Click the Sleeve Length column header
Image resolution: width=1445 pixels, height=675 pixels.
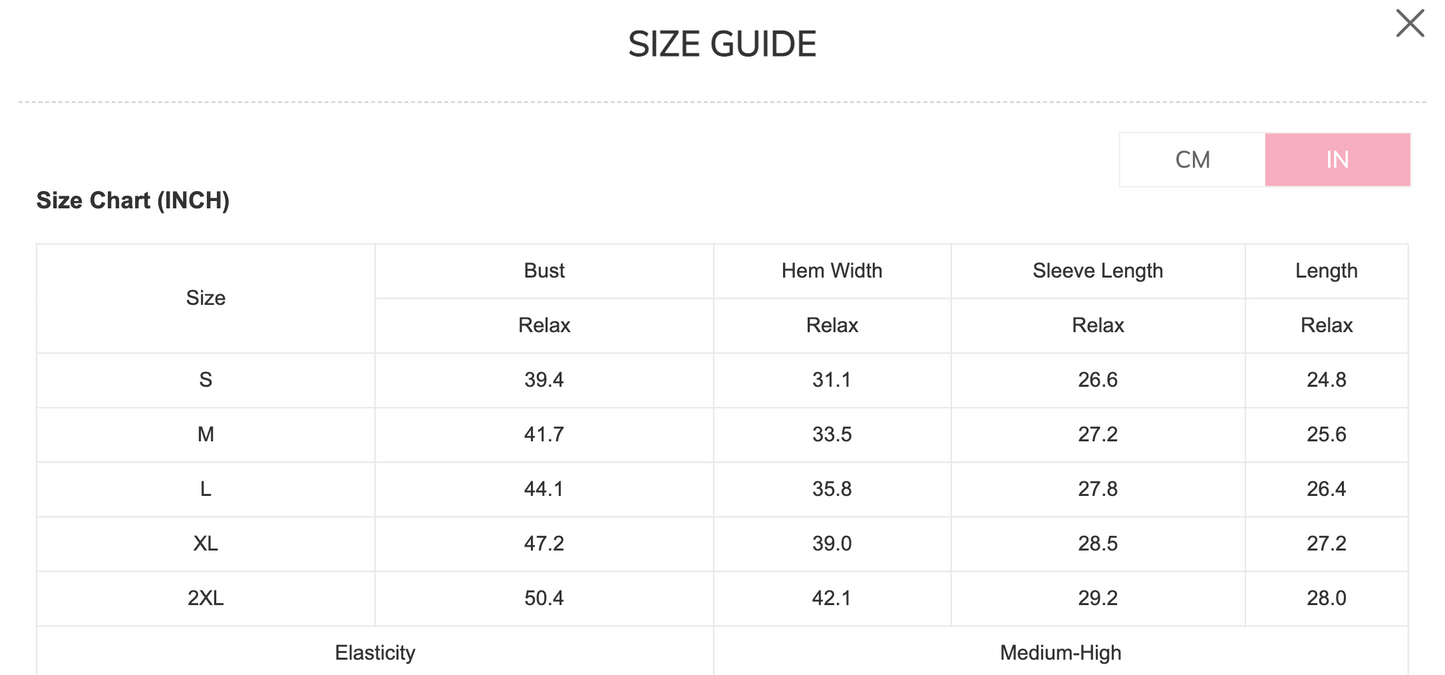click(1097, 271)
